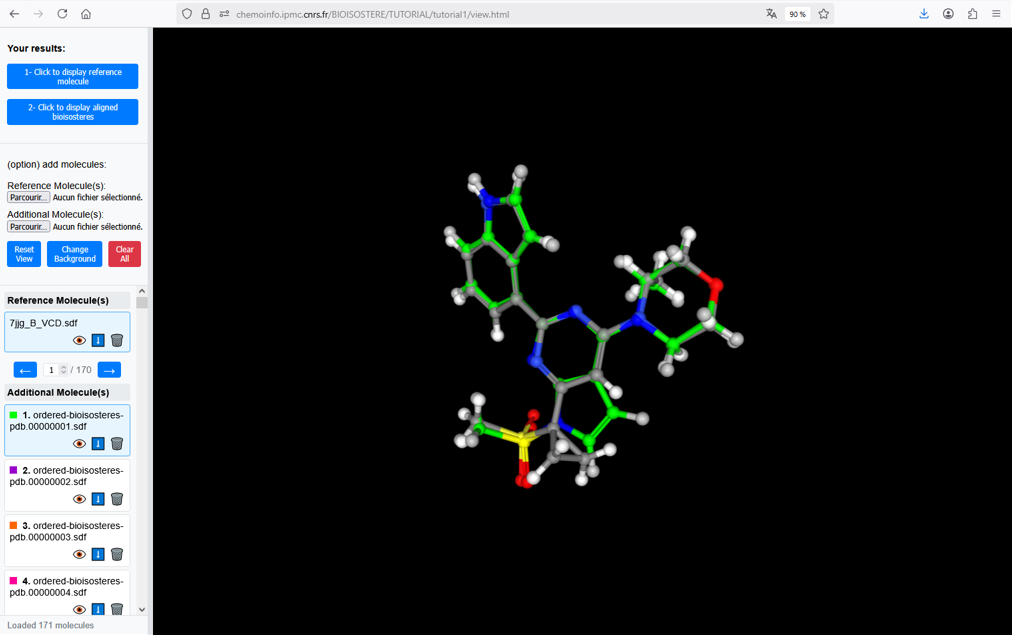Download the 7jjg_B_VCD.sdf reference molecule
Screen dimensions: 1012x635
98,341
